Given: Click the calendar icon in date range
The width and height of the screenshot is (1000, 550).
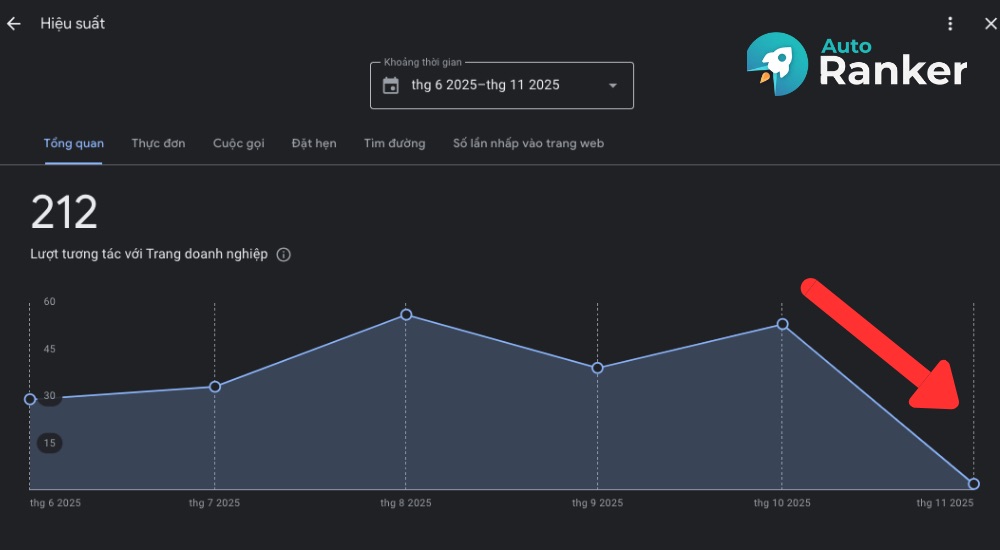Looking at the screenshot, I should pyautogui.click(x=391, y=86).
